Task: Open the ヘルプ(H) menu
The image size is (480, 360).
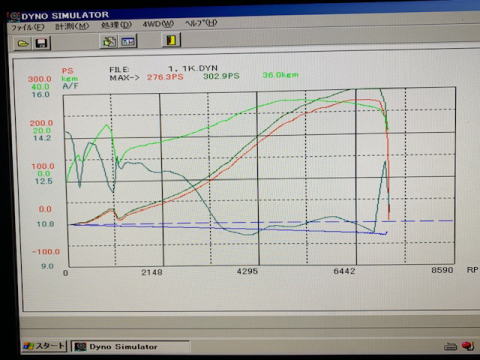Action: pyautogui.click(x=201, y=23)
